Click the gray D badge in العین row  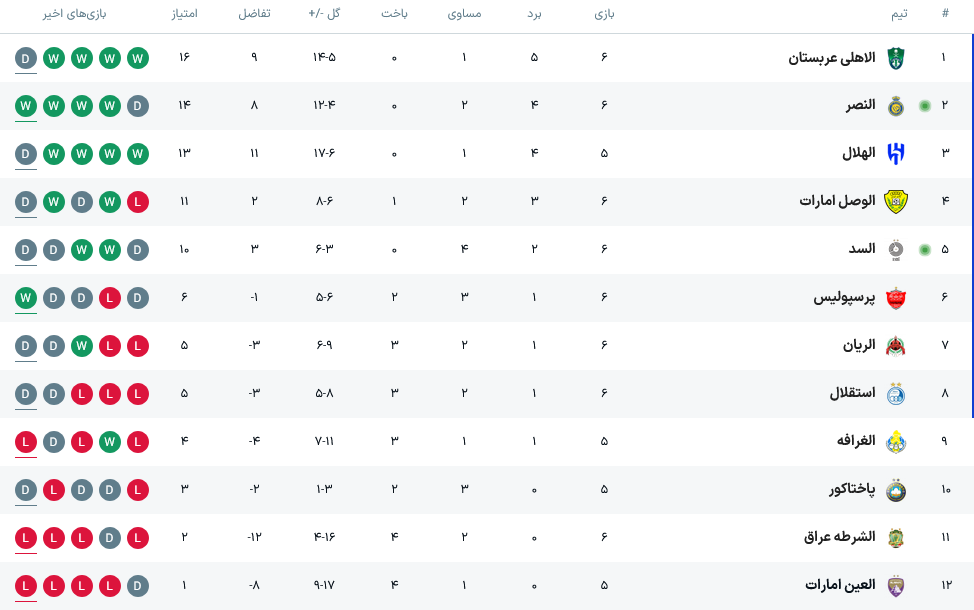tap(138, 586)
